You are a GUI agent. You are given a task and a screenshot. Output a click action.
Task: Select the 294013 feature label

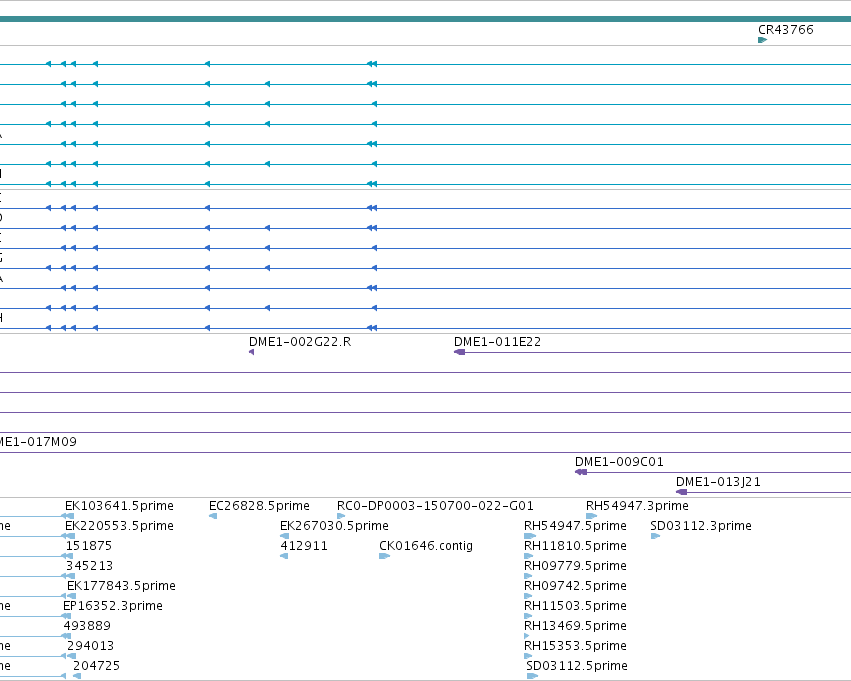[x=91, y=646]
